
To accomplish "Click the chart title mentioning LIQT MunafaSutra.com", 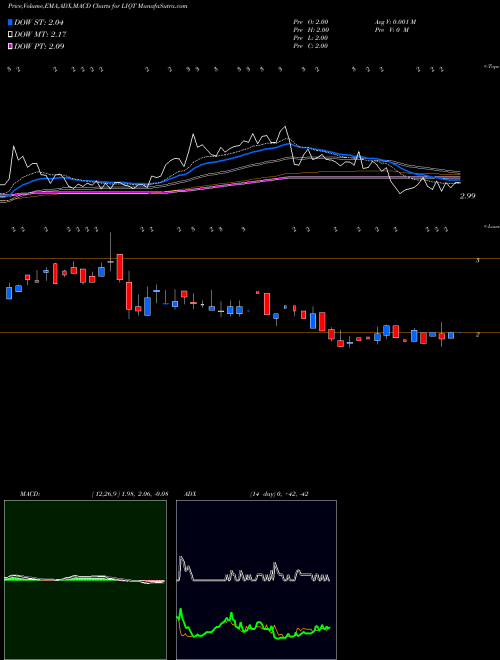I will click(x=98, y=6).
